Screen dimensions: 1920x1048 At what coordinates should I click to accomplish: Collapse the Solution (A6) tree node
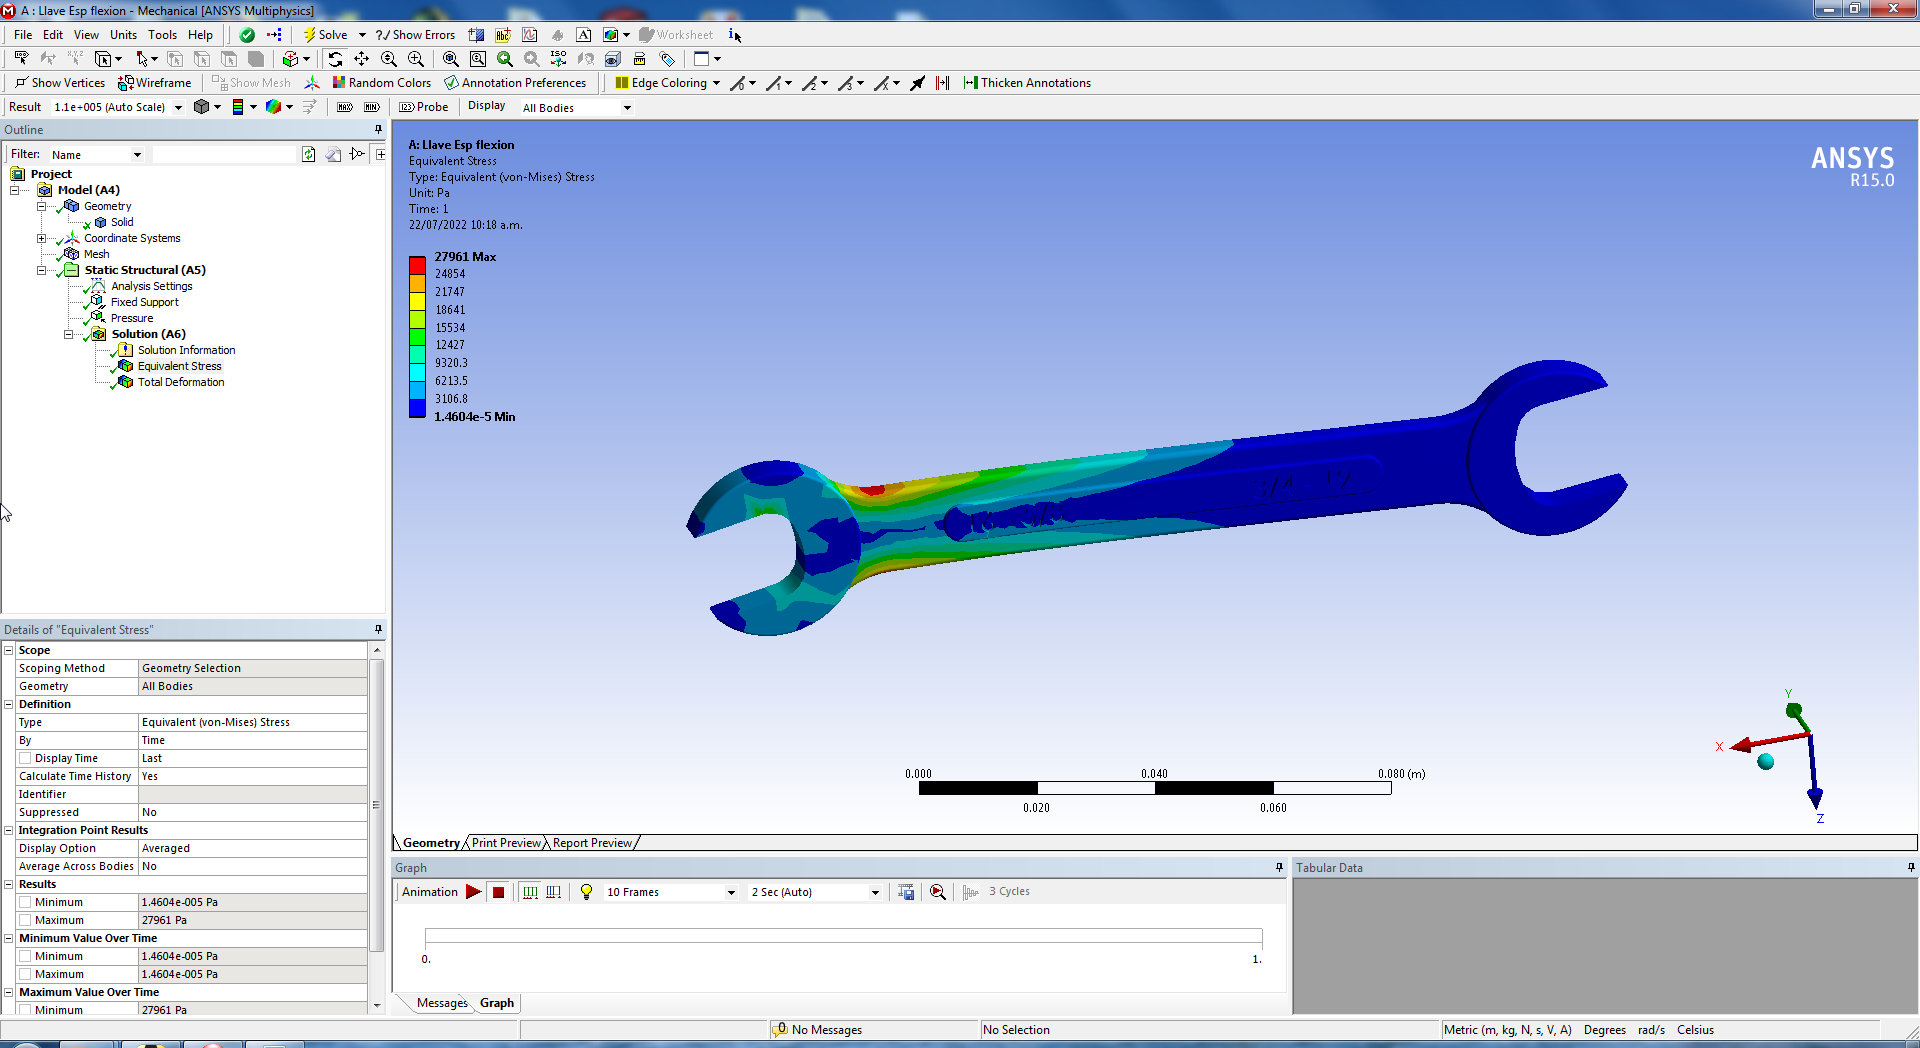tap(69, 334)
